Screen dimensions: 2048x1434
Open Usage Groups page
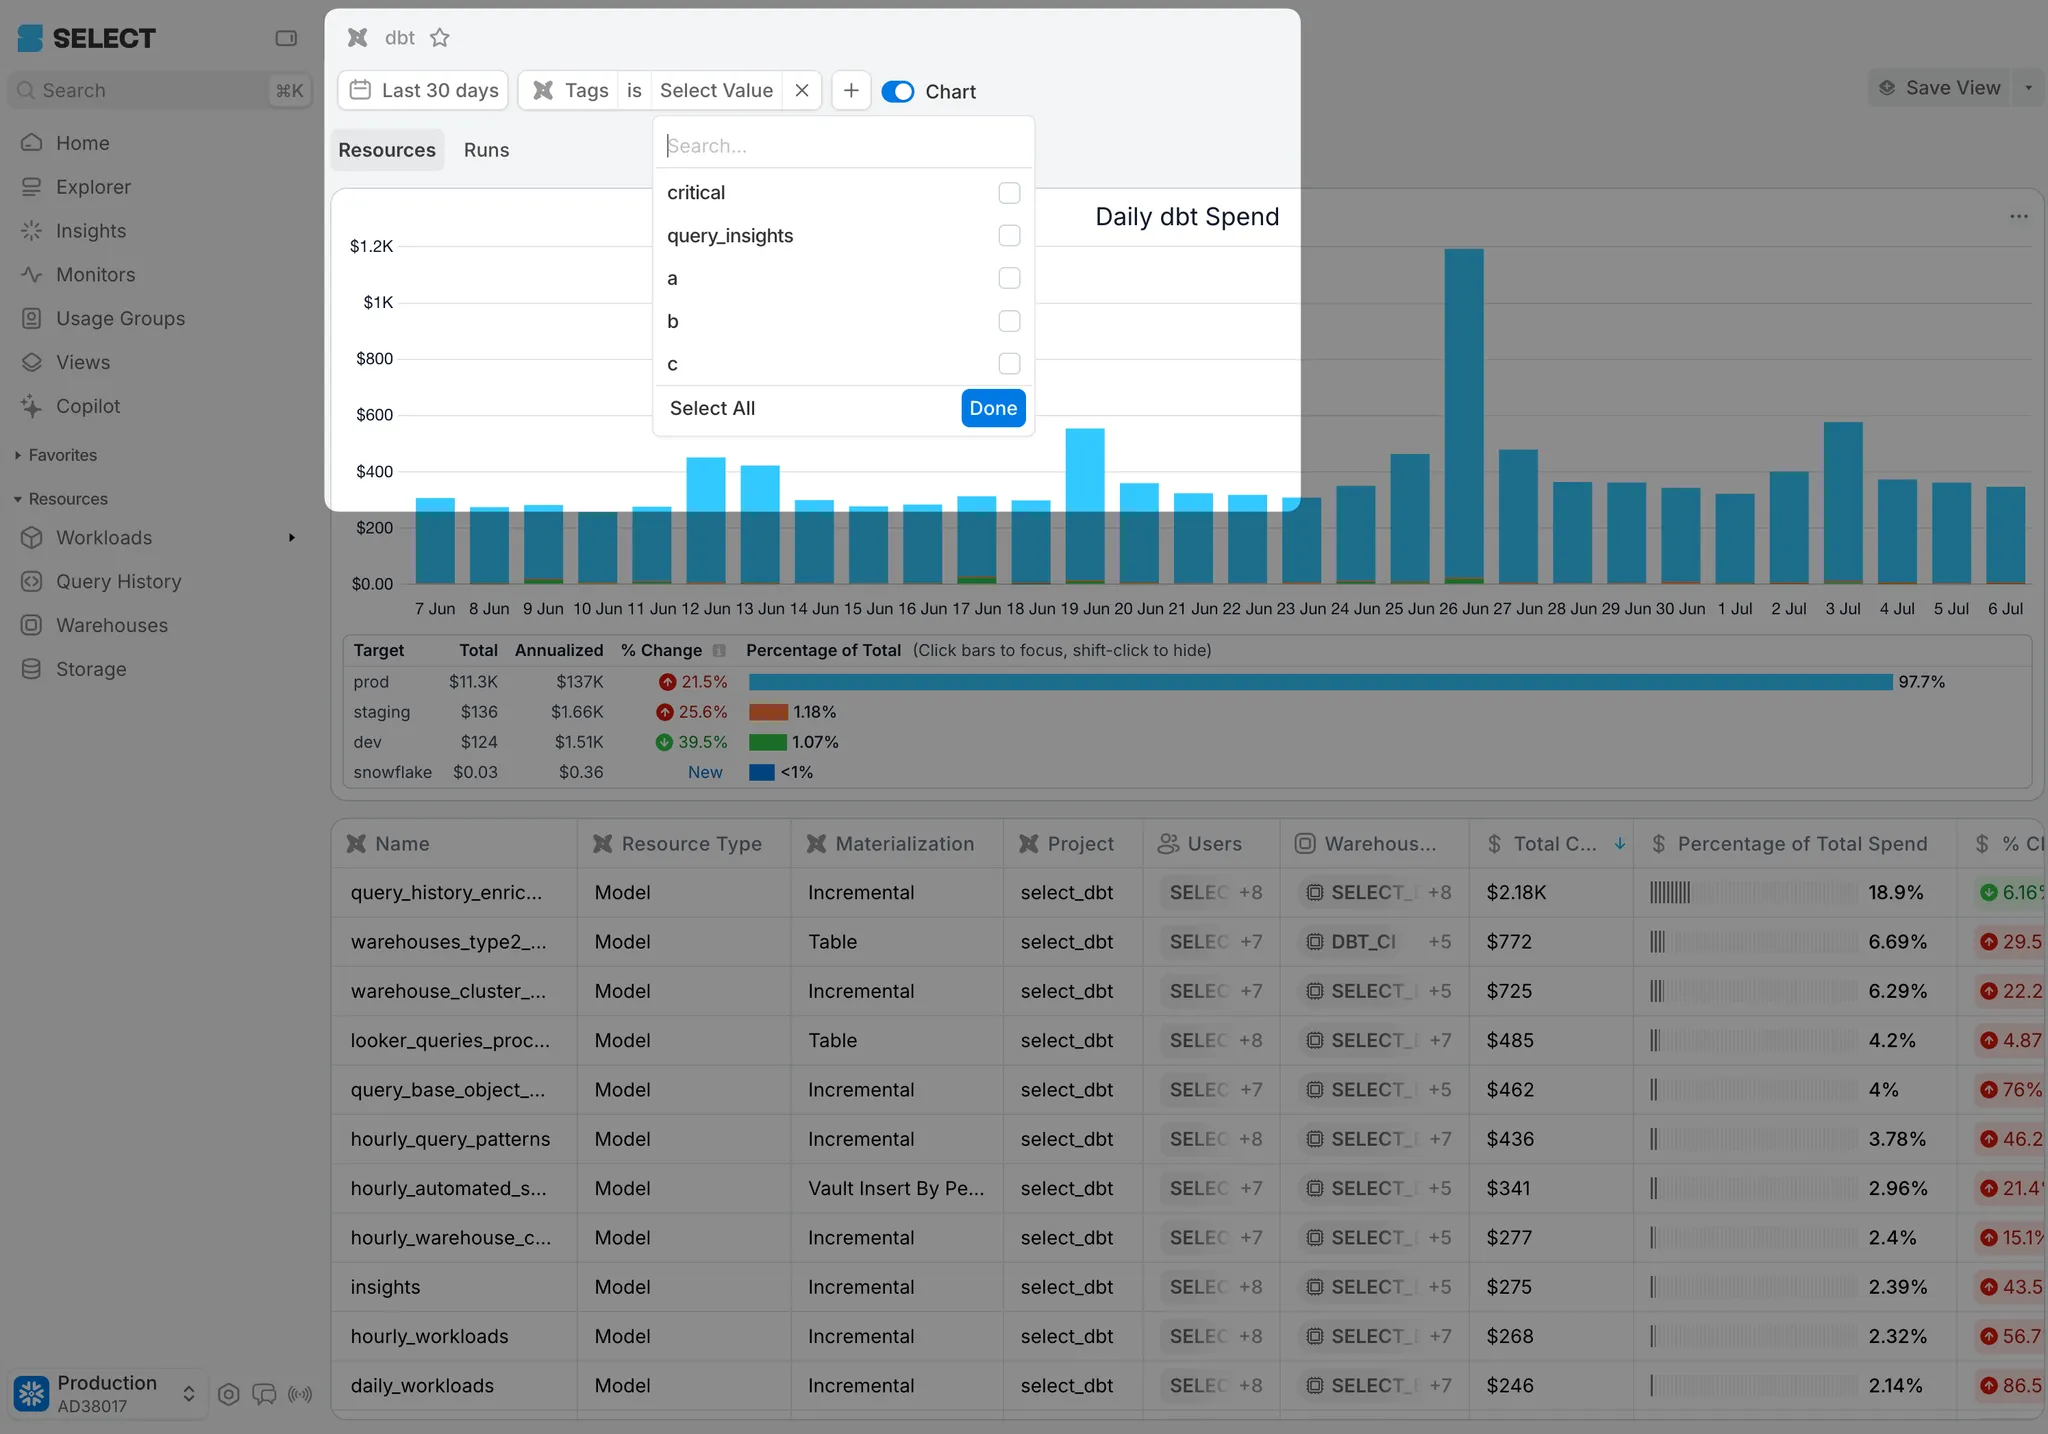[120, 319]
